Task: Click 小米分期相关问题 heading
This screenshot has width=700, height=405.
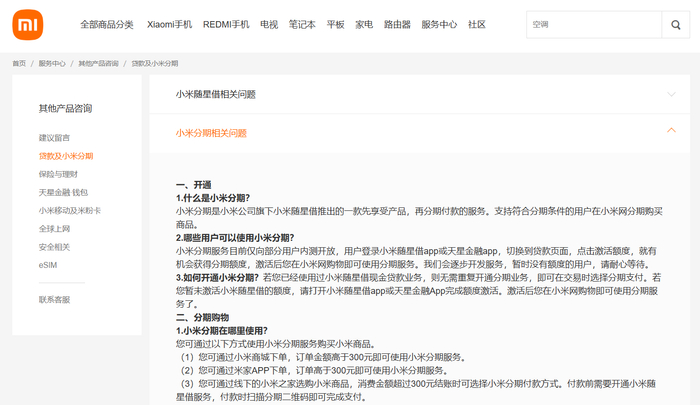Action: click(211, 133)
